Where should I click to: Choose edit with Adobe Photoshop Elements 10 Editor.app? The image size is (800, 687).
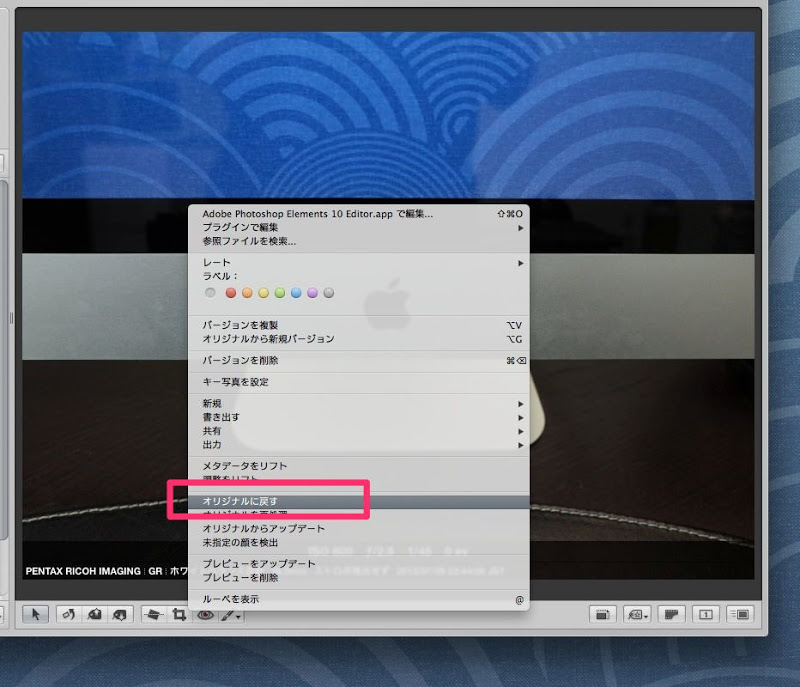pyautogui.click(x=359, y=214)
